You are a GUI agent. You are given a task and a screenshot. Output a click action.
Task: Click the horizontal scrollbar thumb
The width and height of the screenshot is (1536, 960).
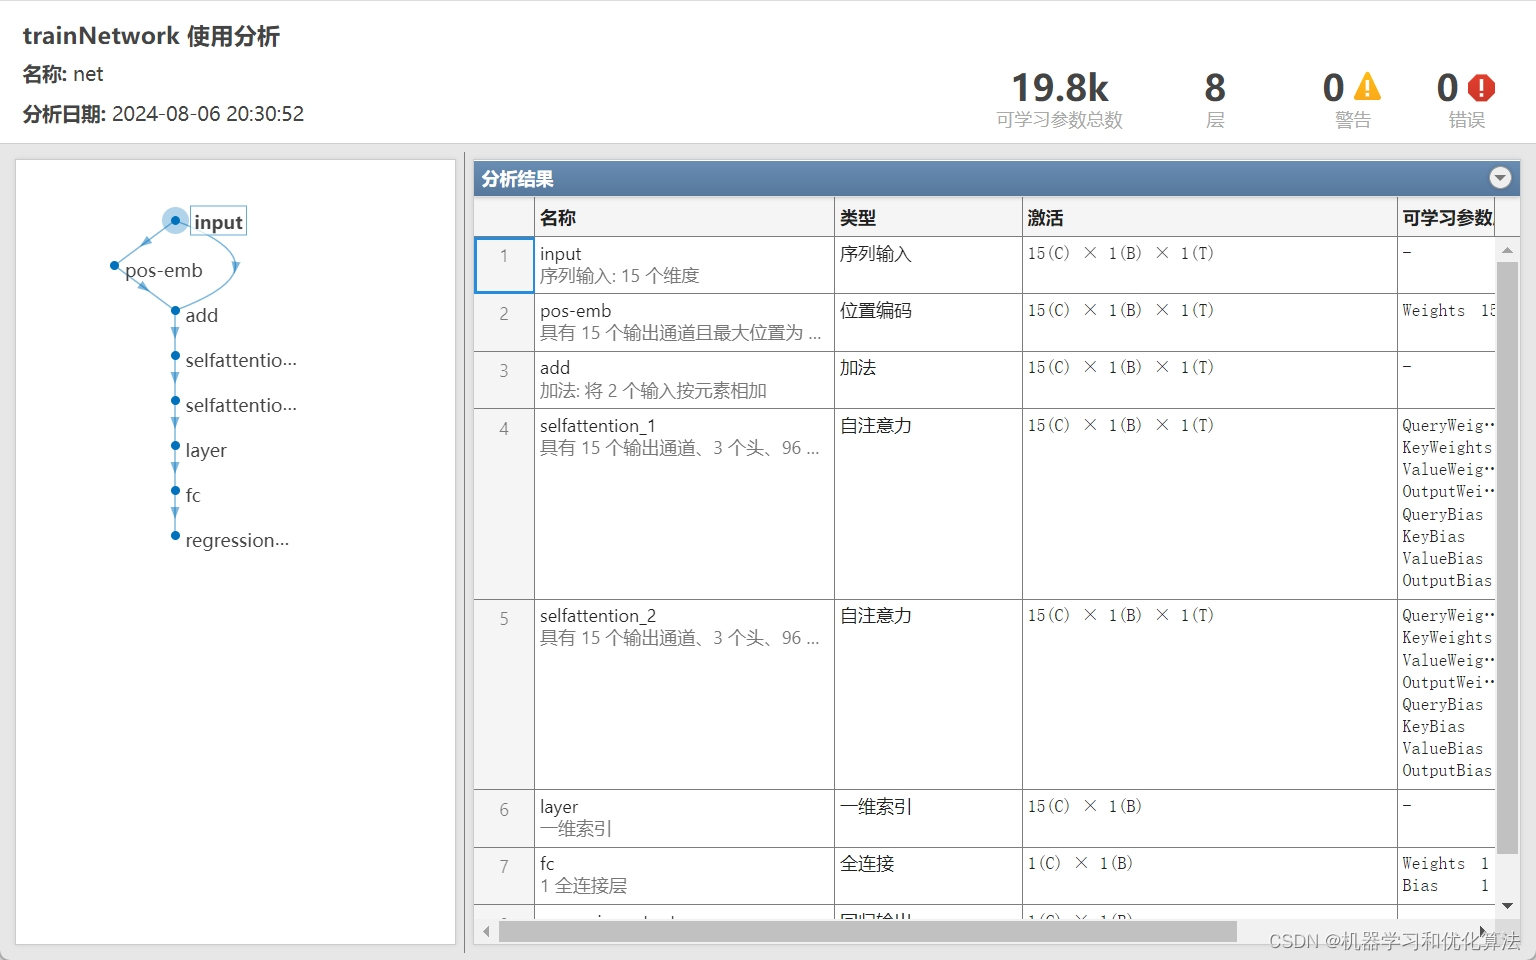point(868,931)
